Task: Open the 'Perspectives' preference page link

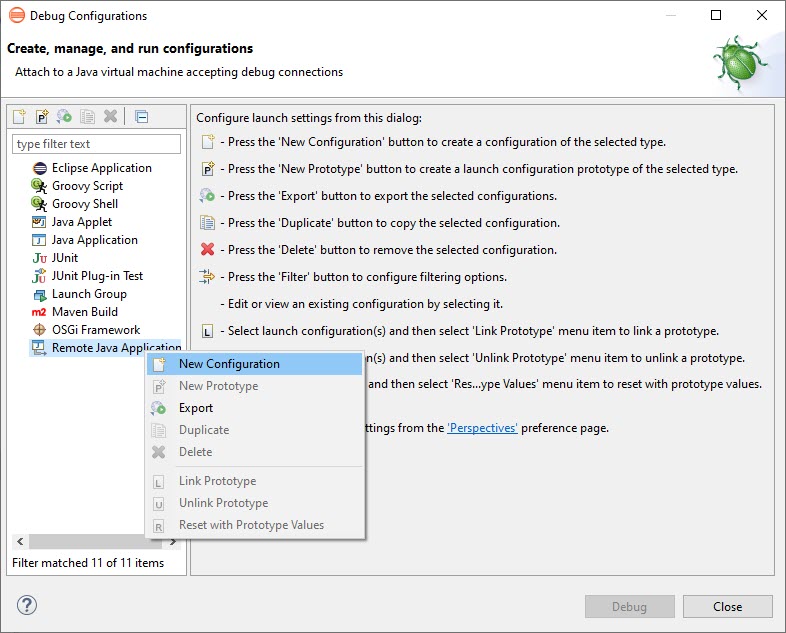Action: (482, 428)
